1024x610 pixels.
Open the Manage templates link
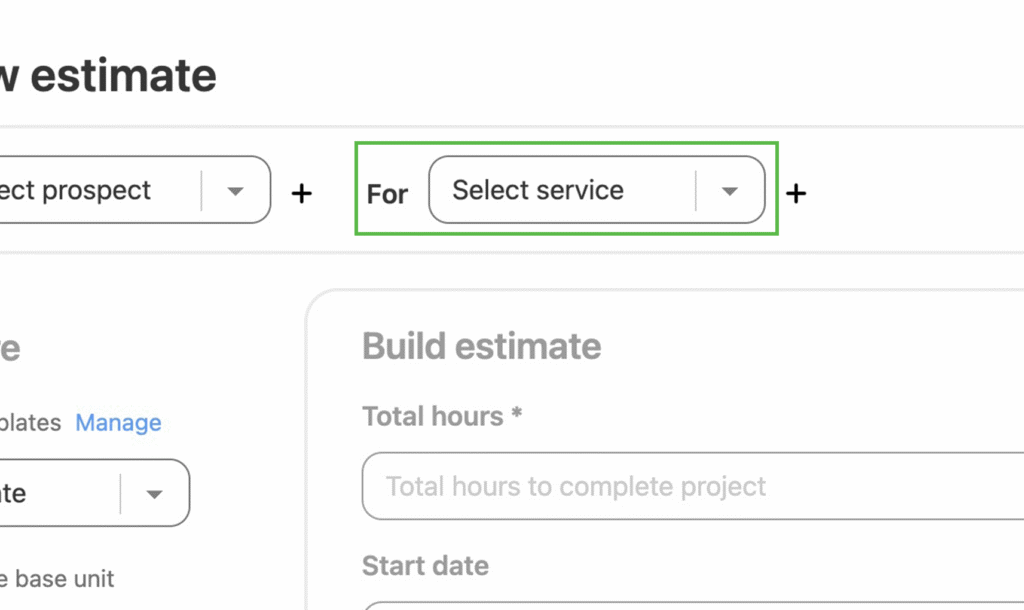click(x=118, y=423)
